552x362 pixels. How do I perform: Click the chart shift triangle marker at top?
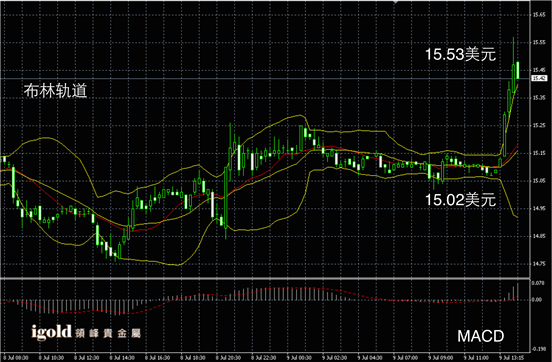(x=395, y=2)
